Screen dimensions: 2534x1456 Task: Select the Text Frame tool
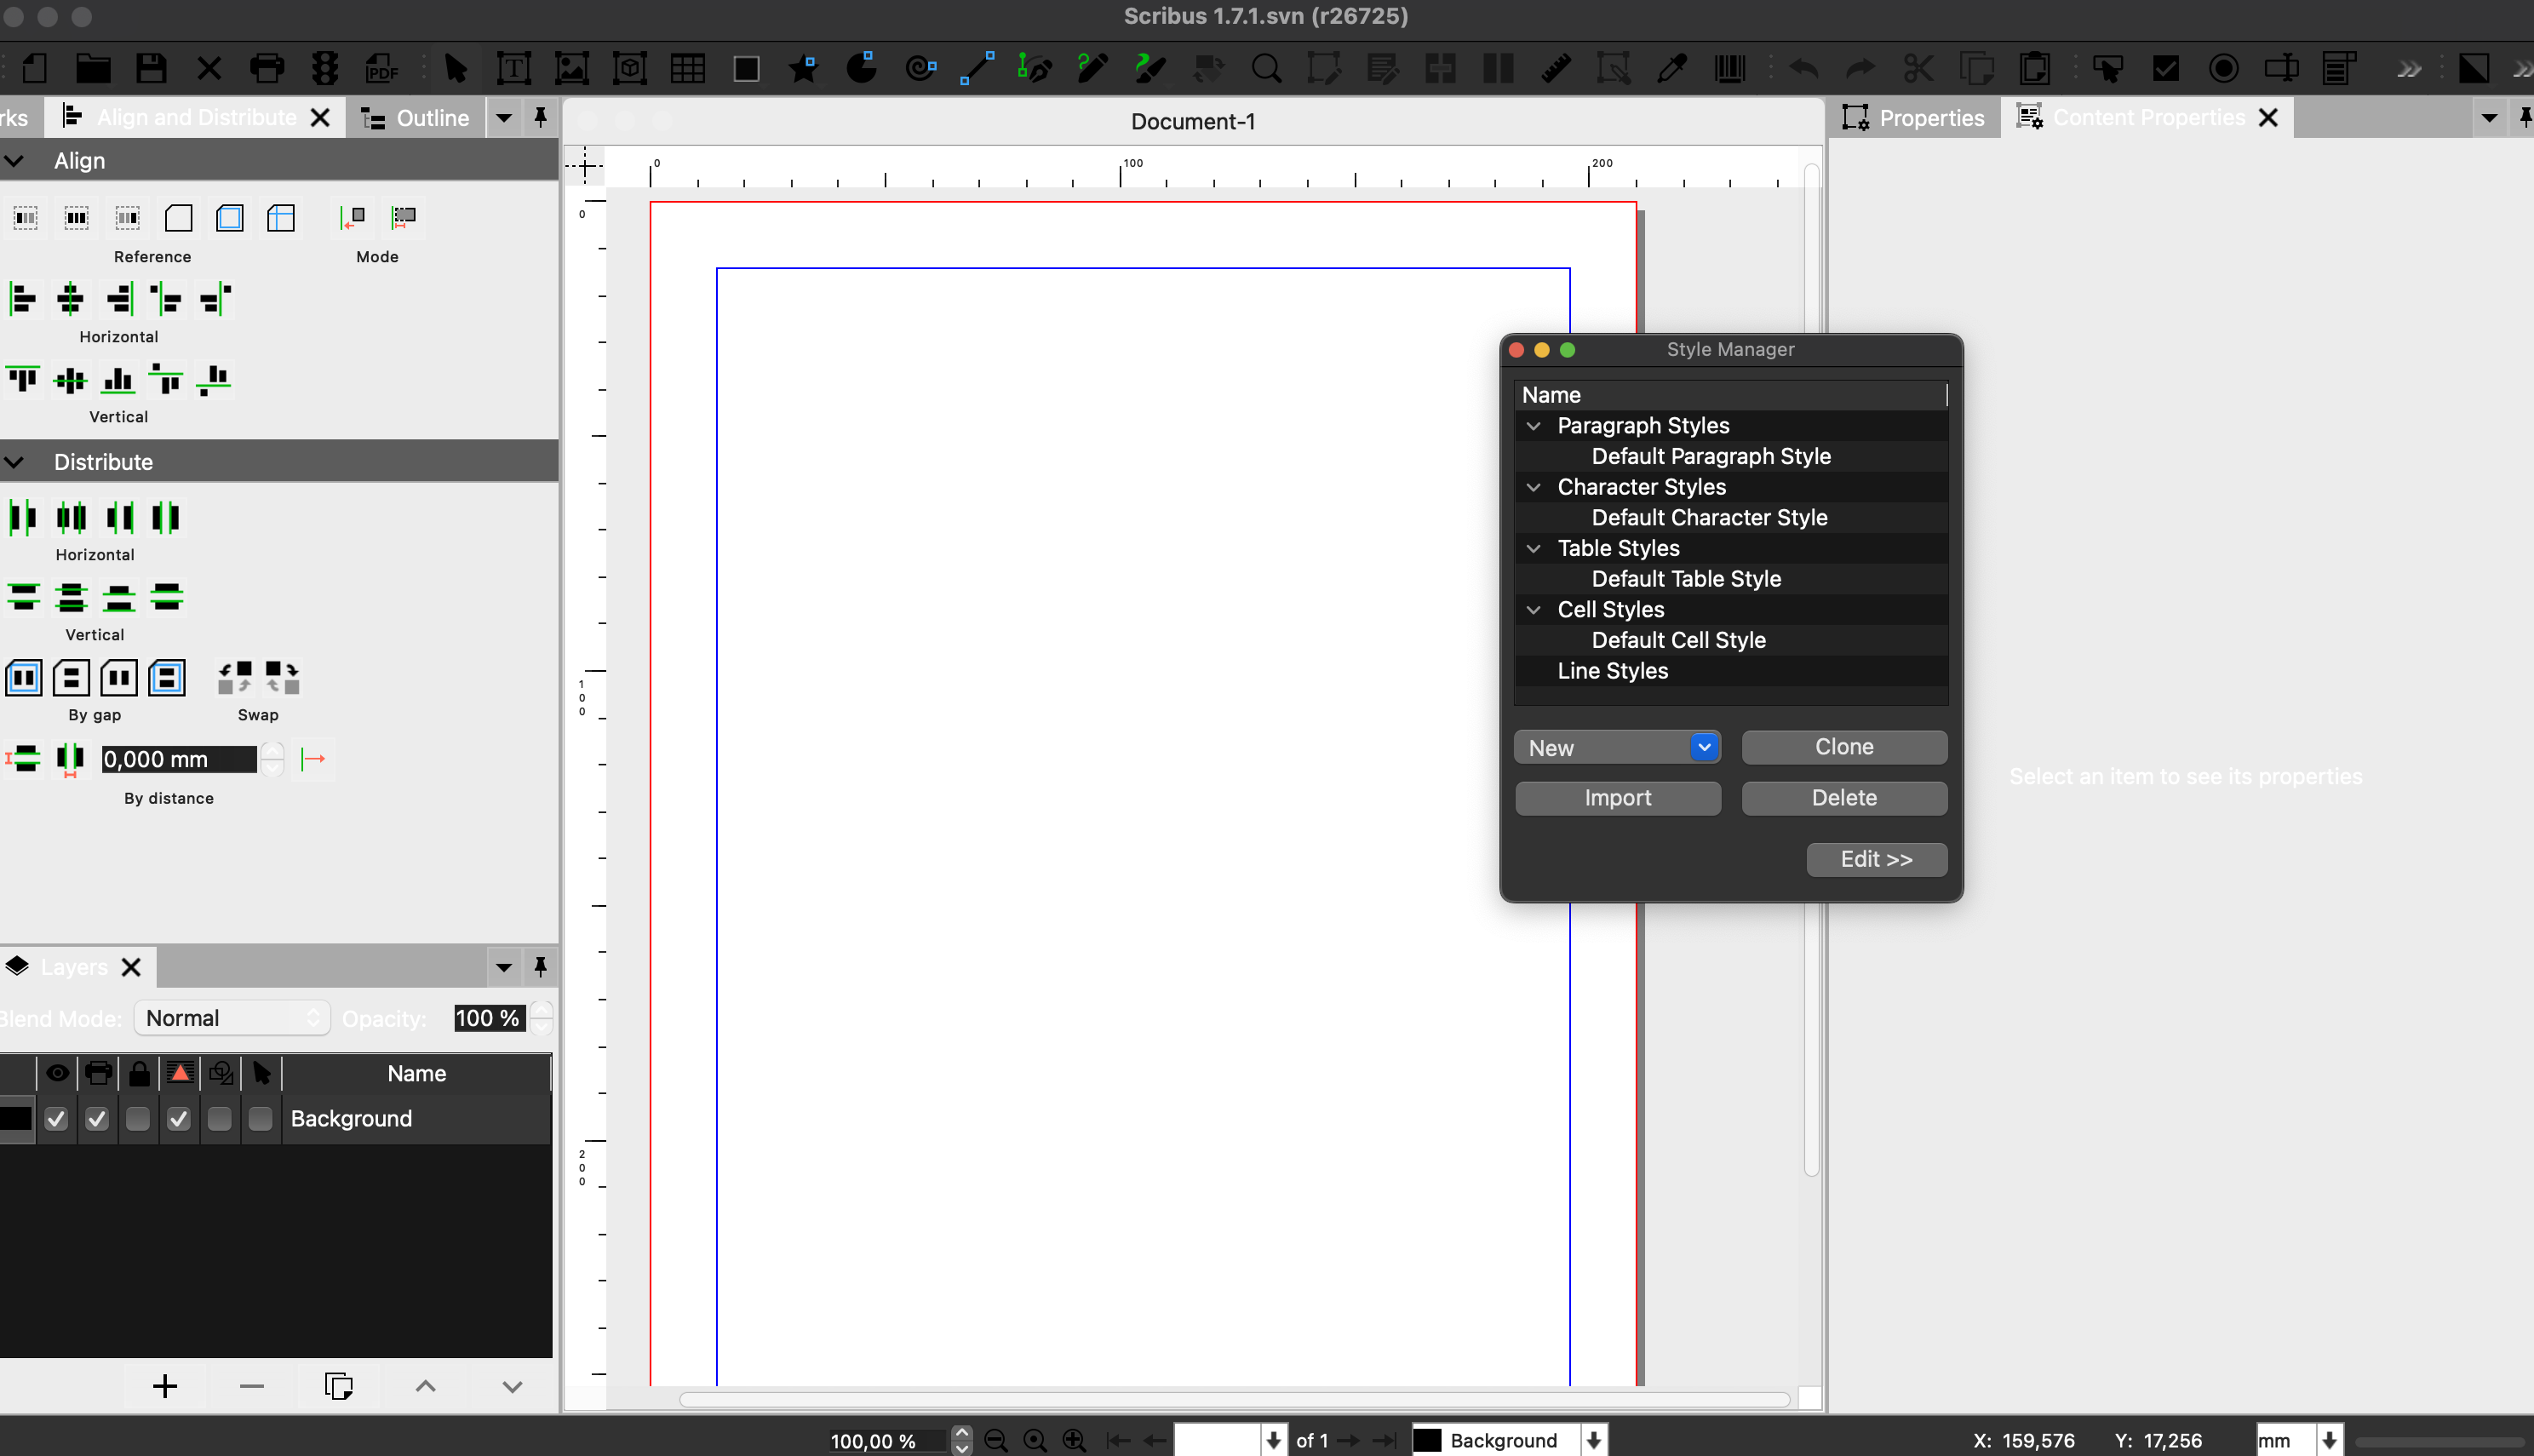513,68
